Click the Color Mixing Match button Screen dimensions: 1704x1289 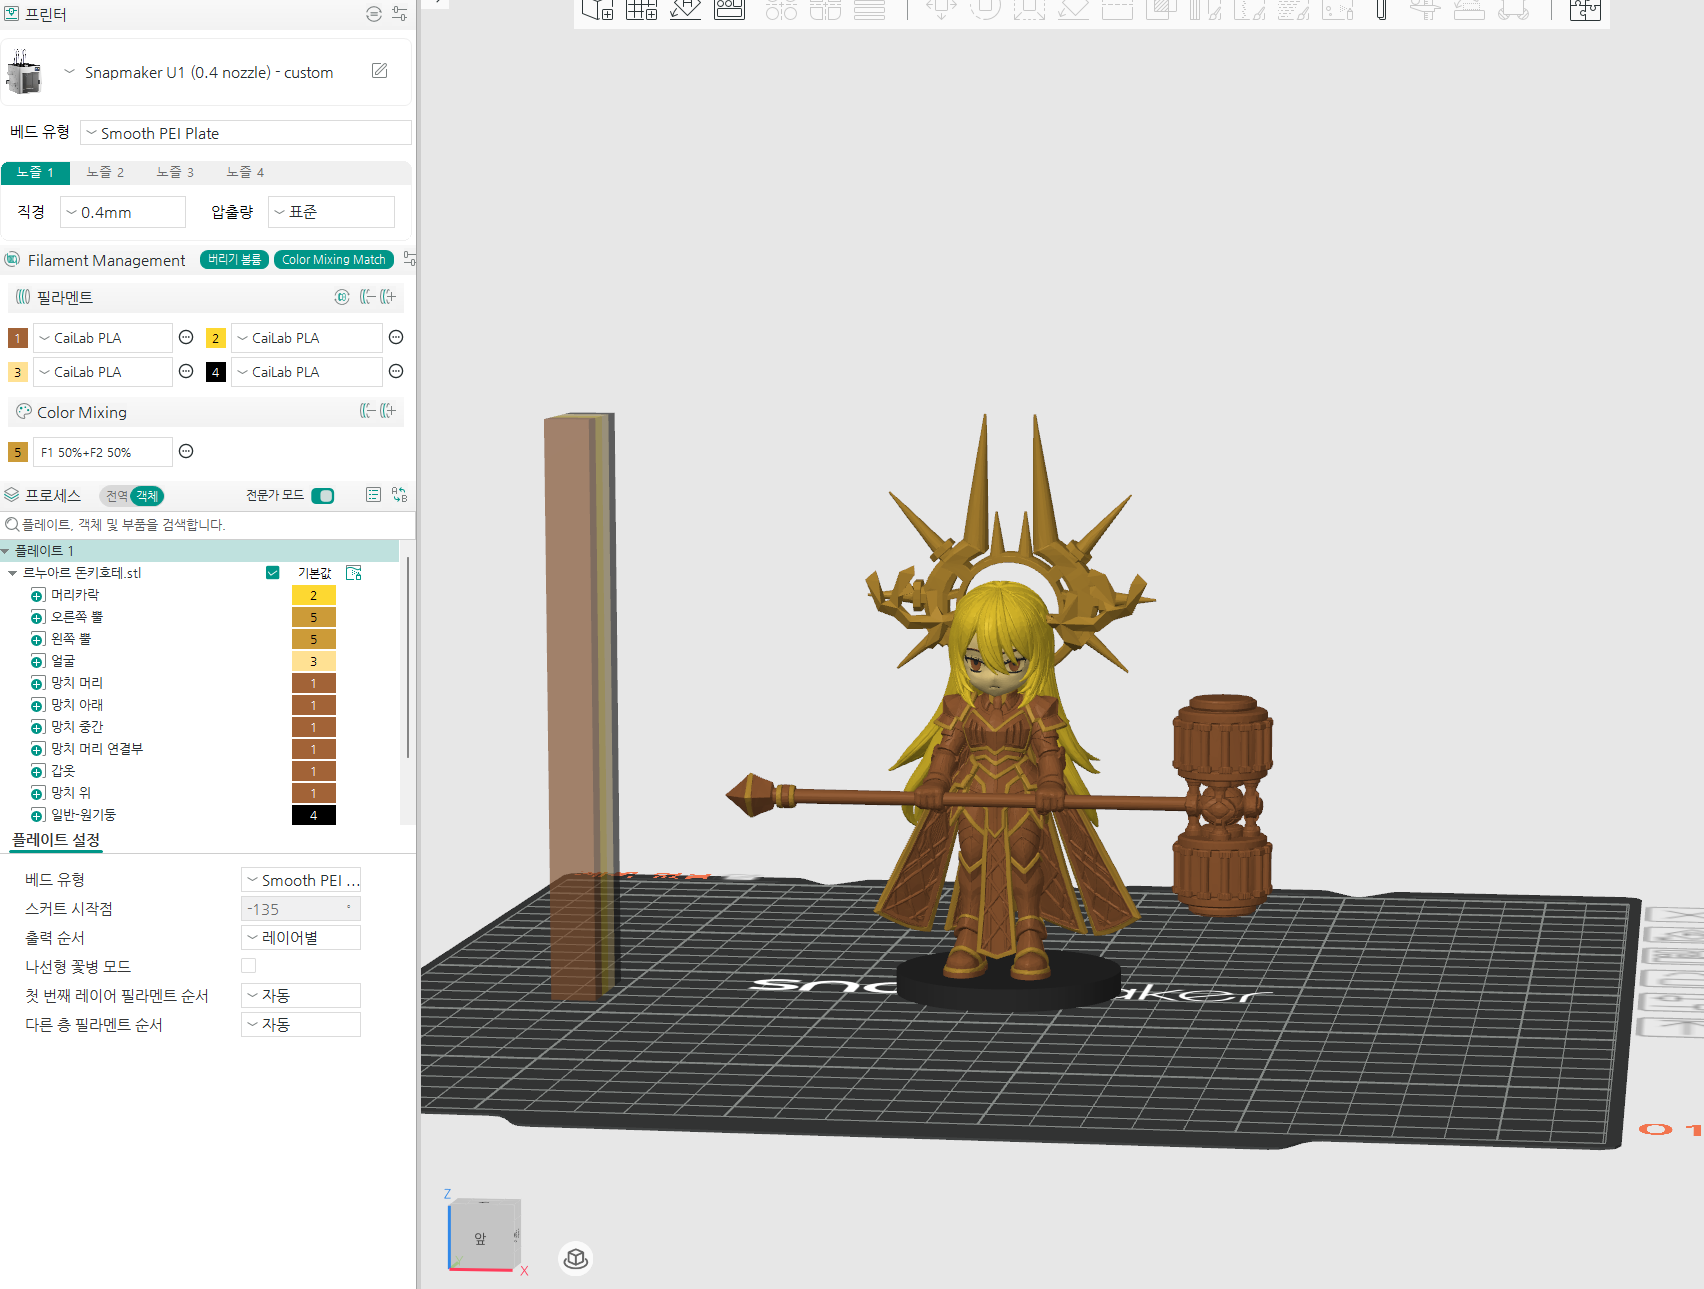tap(334, 260)
